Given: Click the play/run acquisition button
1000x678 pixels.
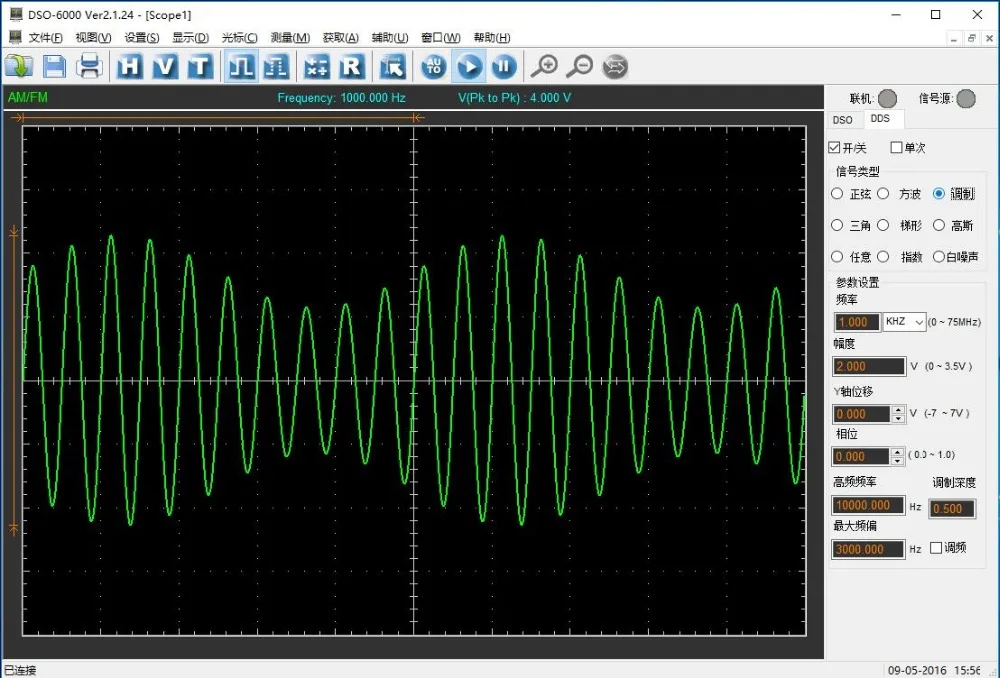Looking at the screenshot, I should pos(469,66).
